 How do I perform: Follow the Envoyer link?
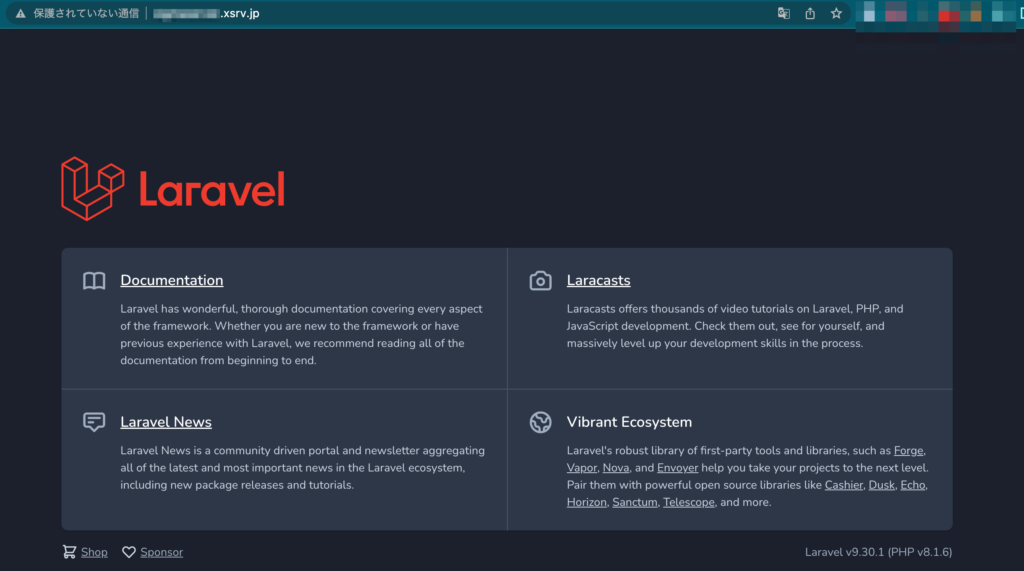click(x=677, y=468)
